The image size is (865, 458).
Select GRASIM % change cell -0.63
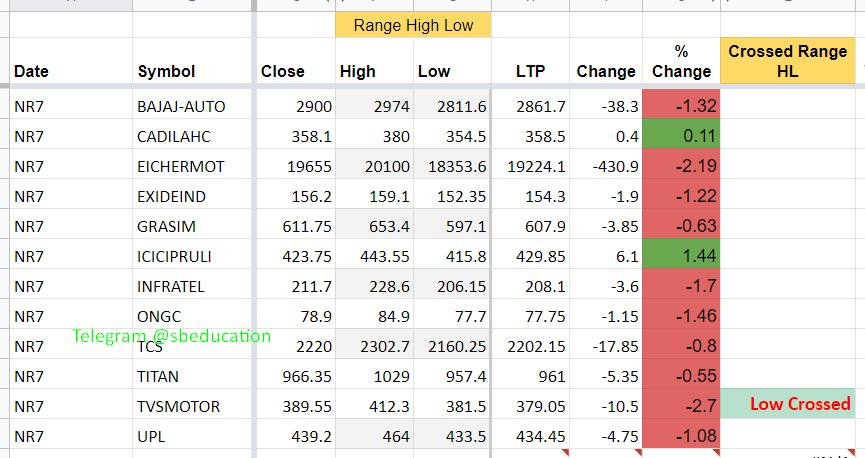[681, 225]
